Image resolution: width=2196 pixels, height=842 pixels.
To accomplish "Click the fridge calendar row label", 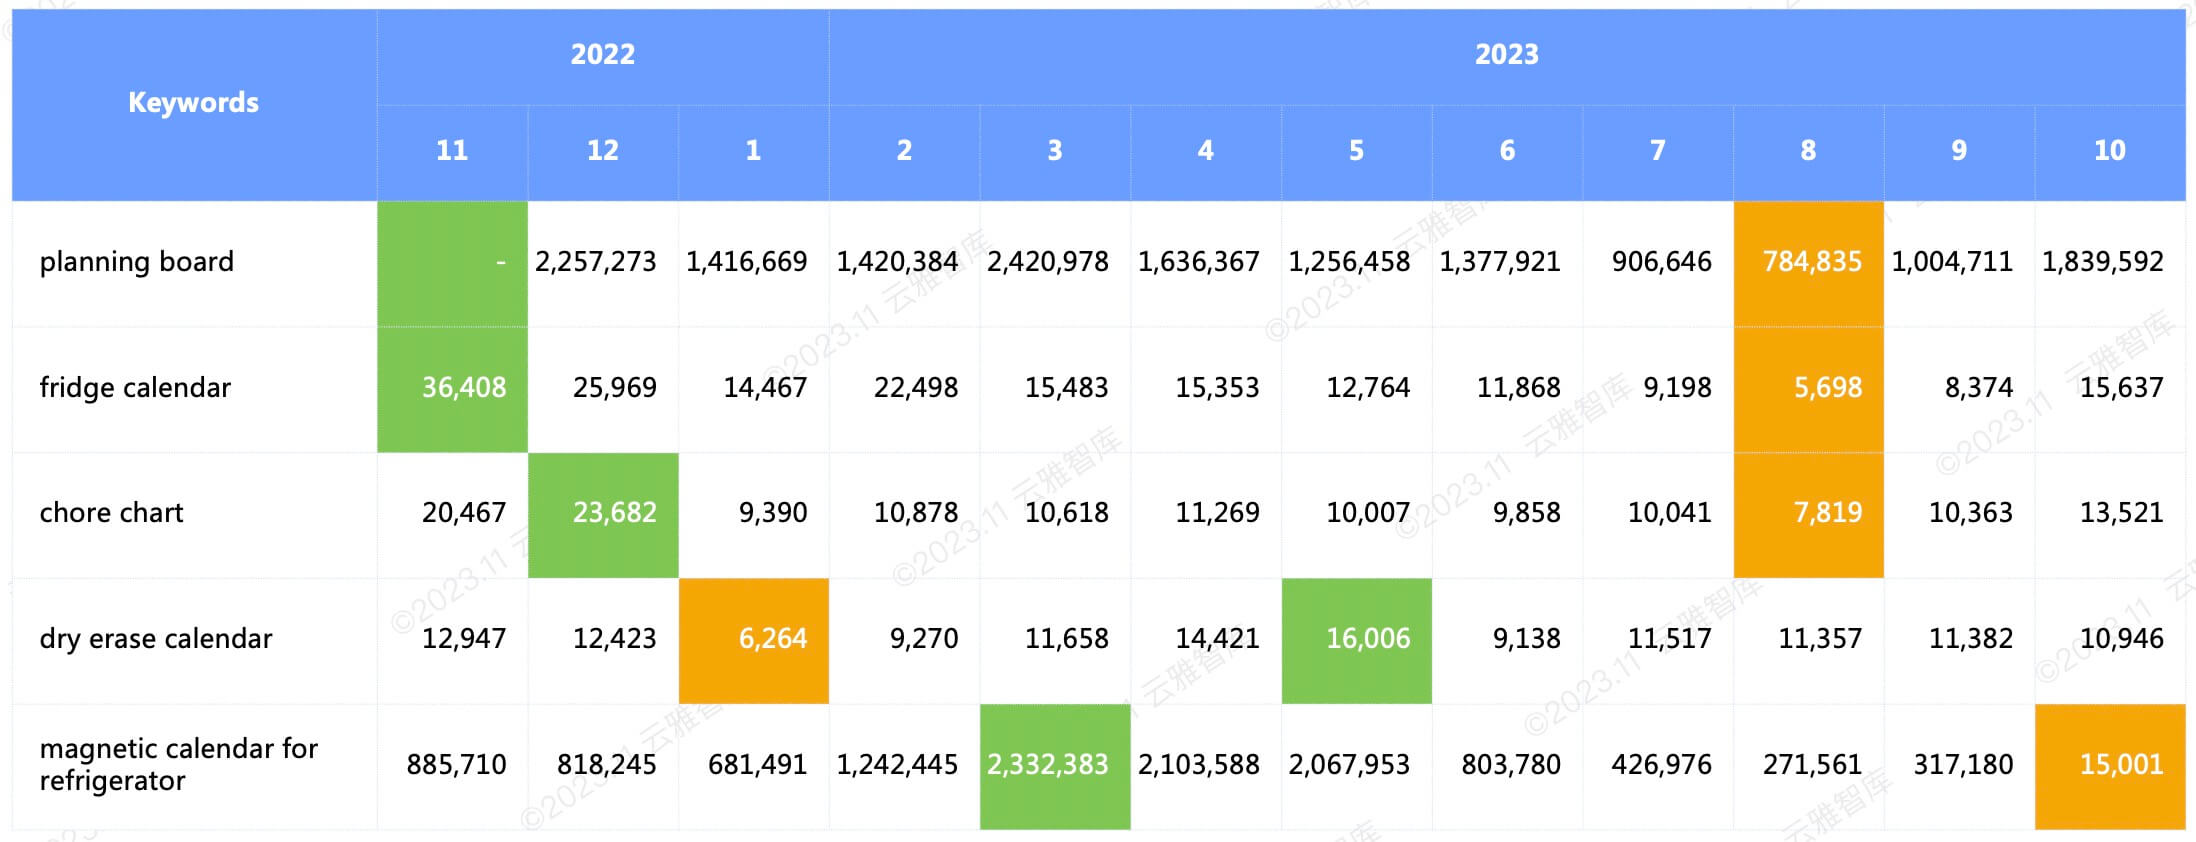I will coord(135,388).
